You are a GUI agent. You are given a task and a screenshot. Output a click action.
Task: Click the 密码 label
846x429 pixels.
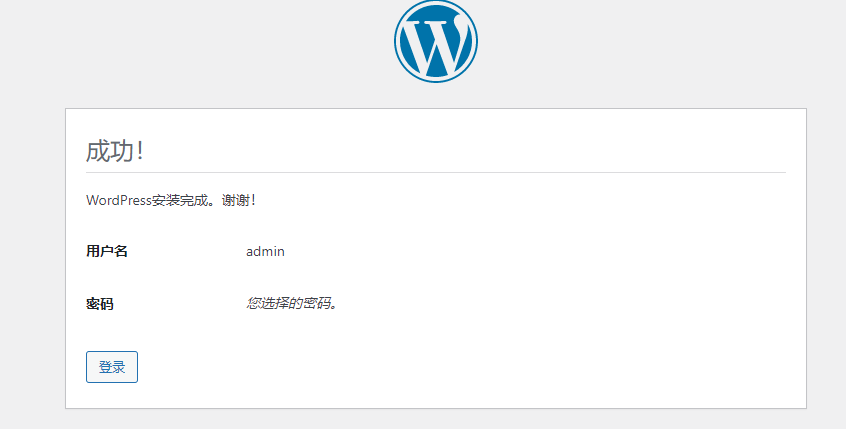tap(100, 303)
